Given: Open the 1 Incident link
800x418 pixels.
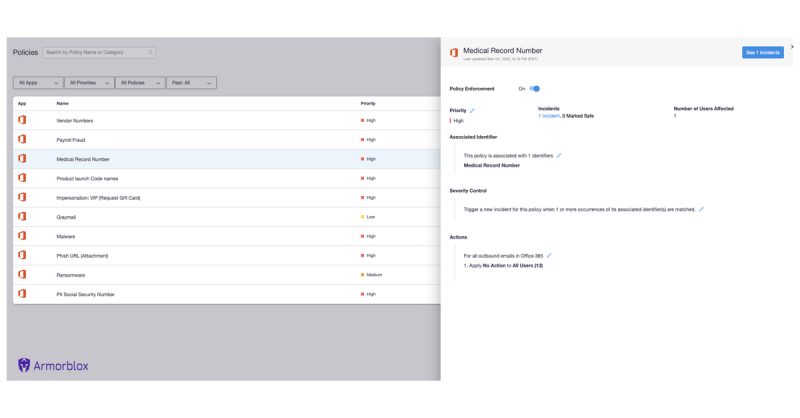Looking at the screenshot, I should coord(549,116).
